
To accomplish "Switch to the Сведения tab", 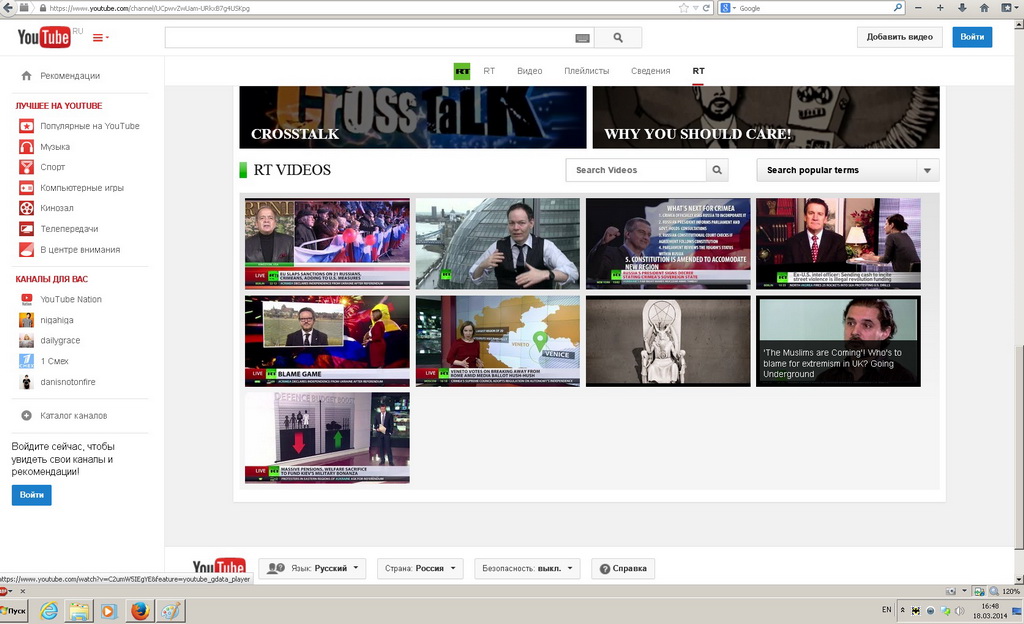I will click(x=650, y=71).
